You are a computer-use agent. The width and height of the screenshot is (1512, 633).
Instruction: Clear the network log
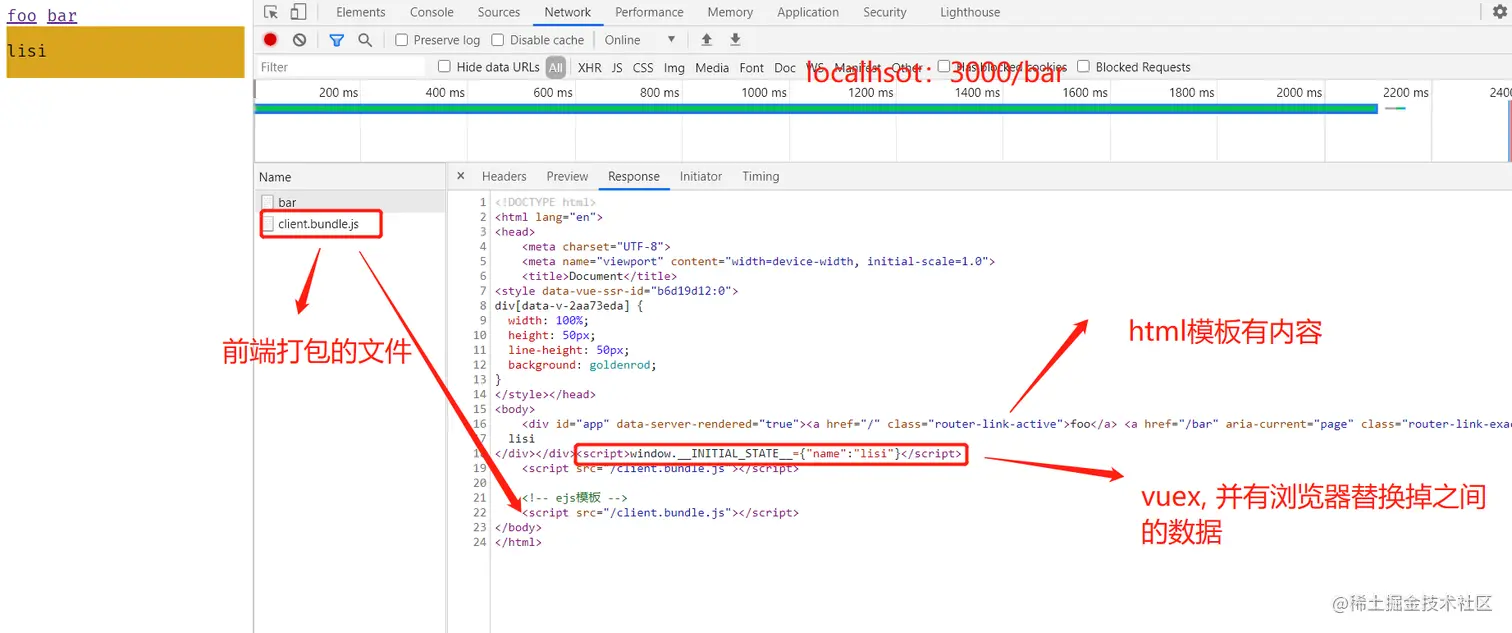point(299,40)
